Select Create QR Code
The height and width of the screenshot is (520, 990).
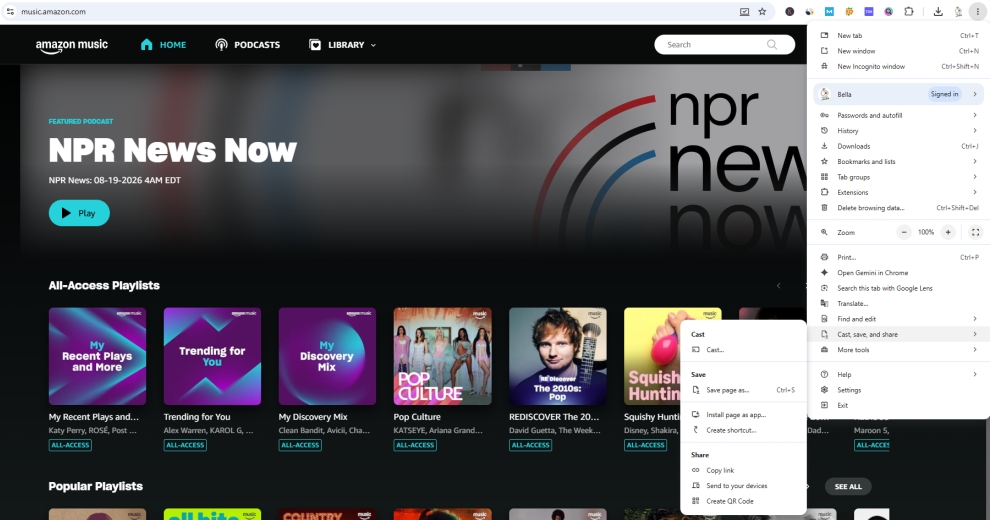point(744,501)
